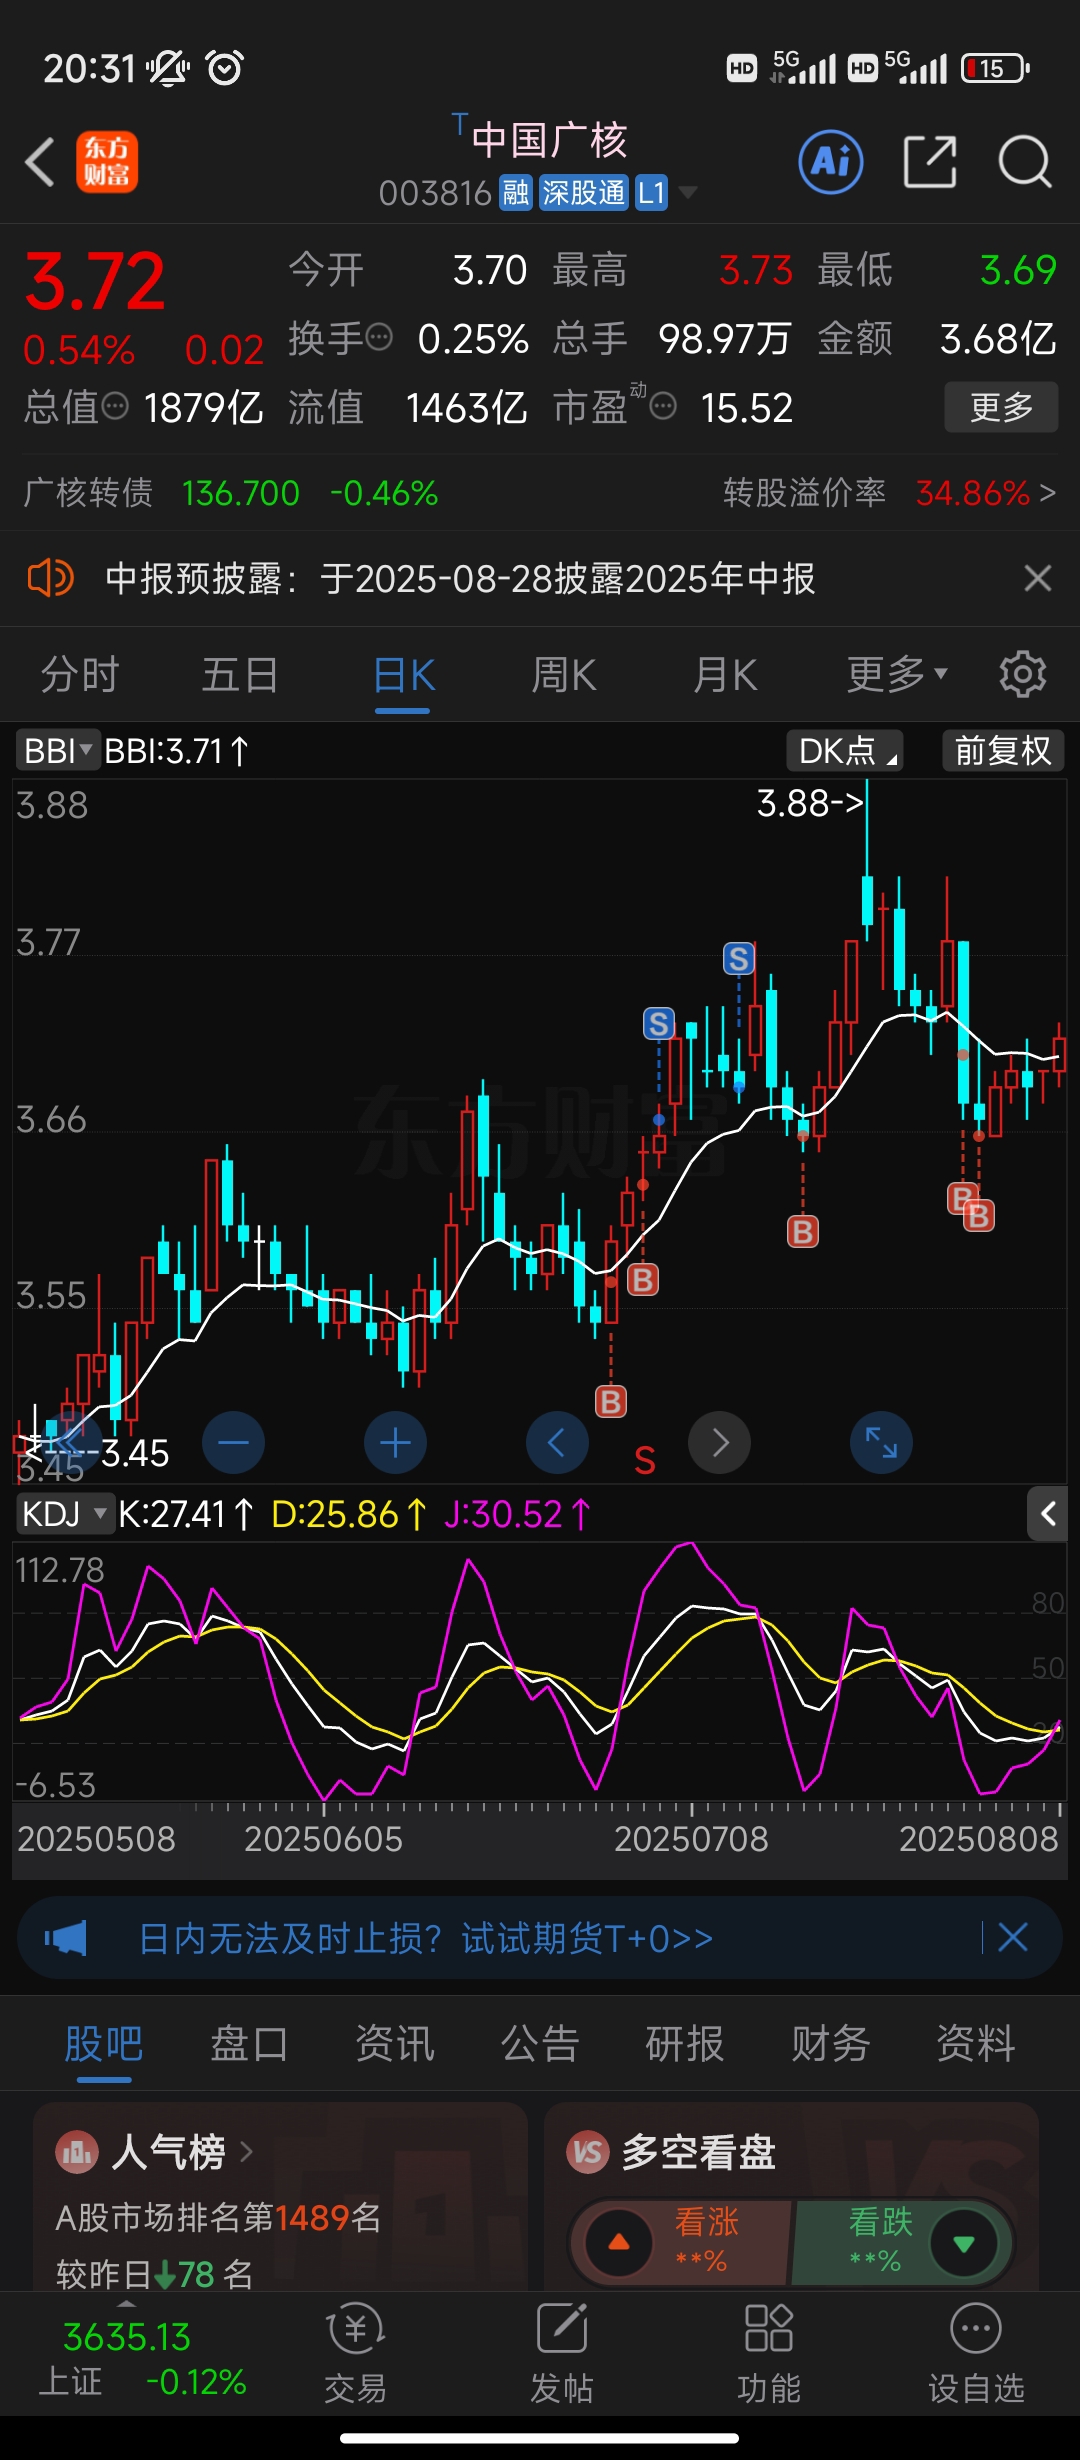The image size is (1080, 2460).
Task: Expand the 更多 period dropdown
Action: pos(897,674)
